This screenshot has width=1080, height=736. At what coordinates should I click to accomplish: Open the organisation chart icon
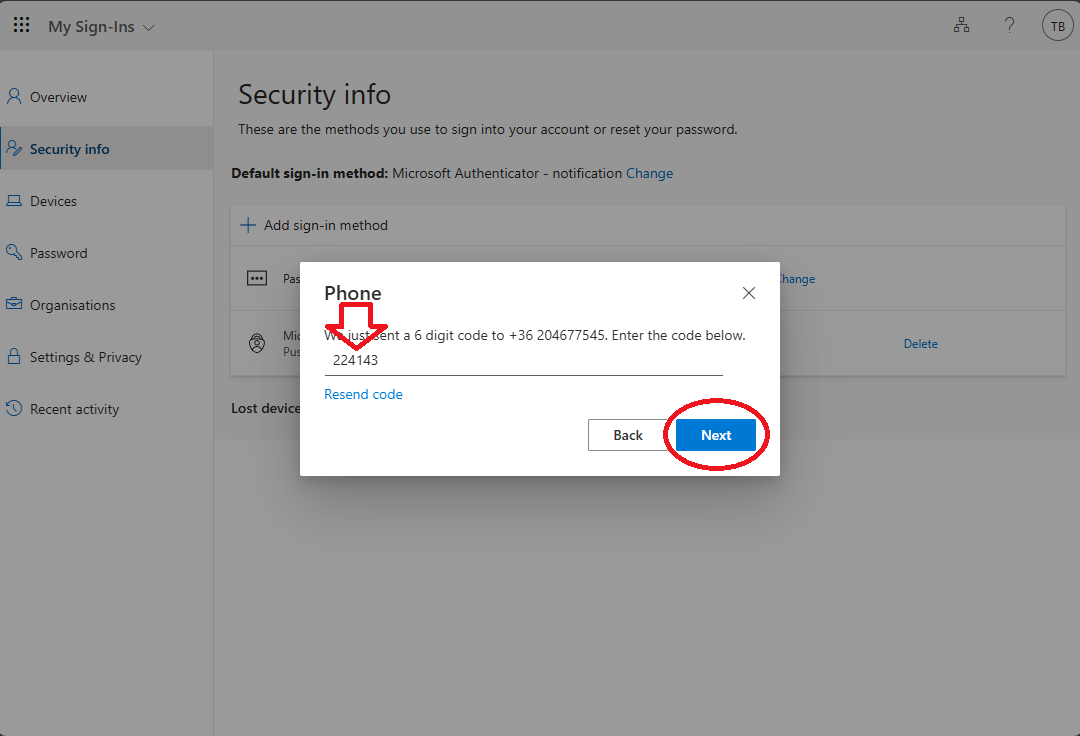(961, 26)
